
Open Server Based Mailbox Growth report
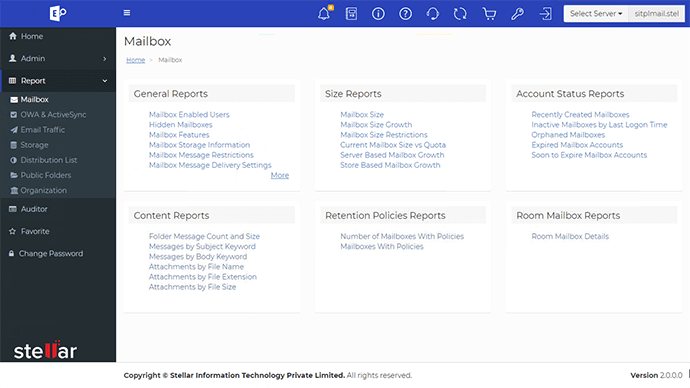point(392,155)
